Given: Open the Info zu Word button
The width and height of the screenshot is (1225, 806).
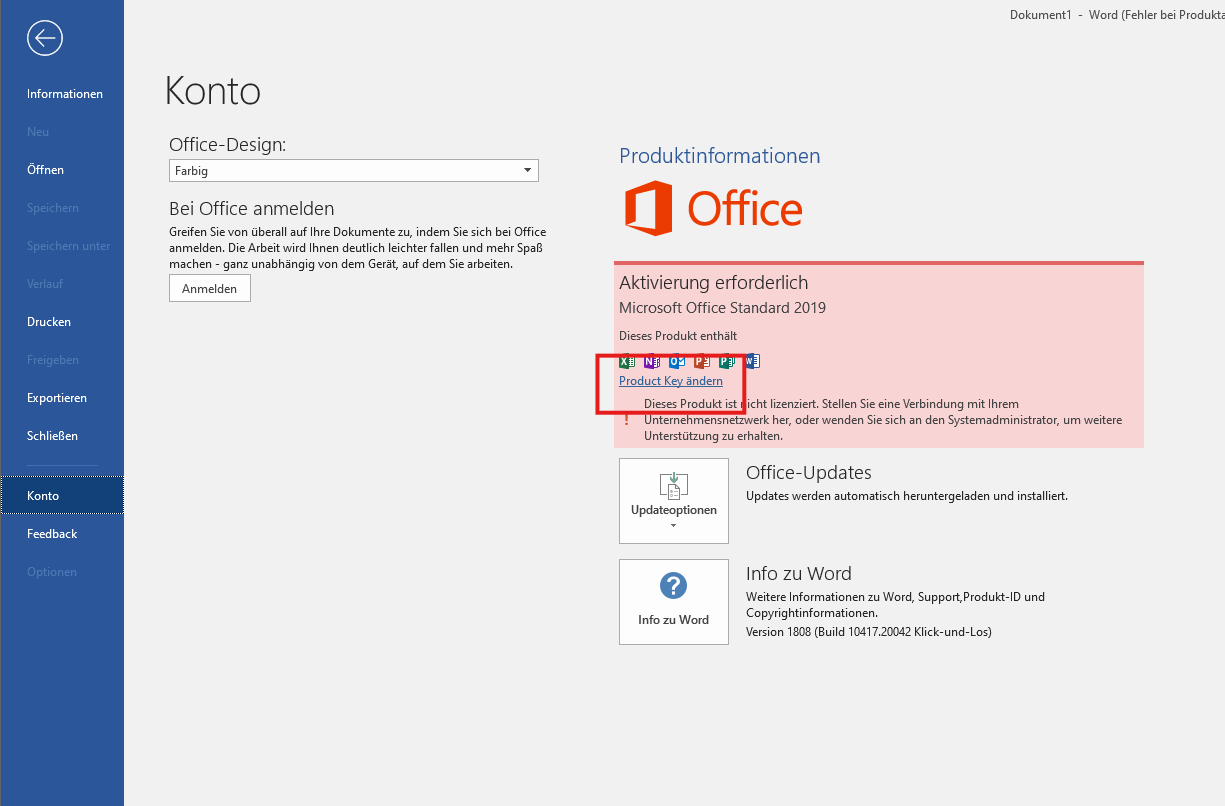Looking at the screenshot, I should coord(673,601).
